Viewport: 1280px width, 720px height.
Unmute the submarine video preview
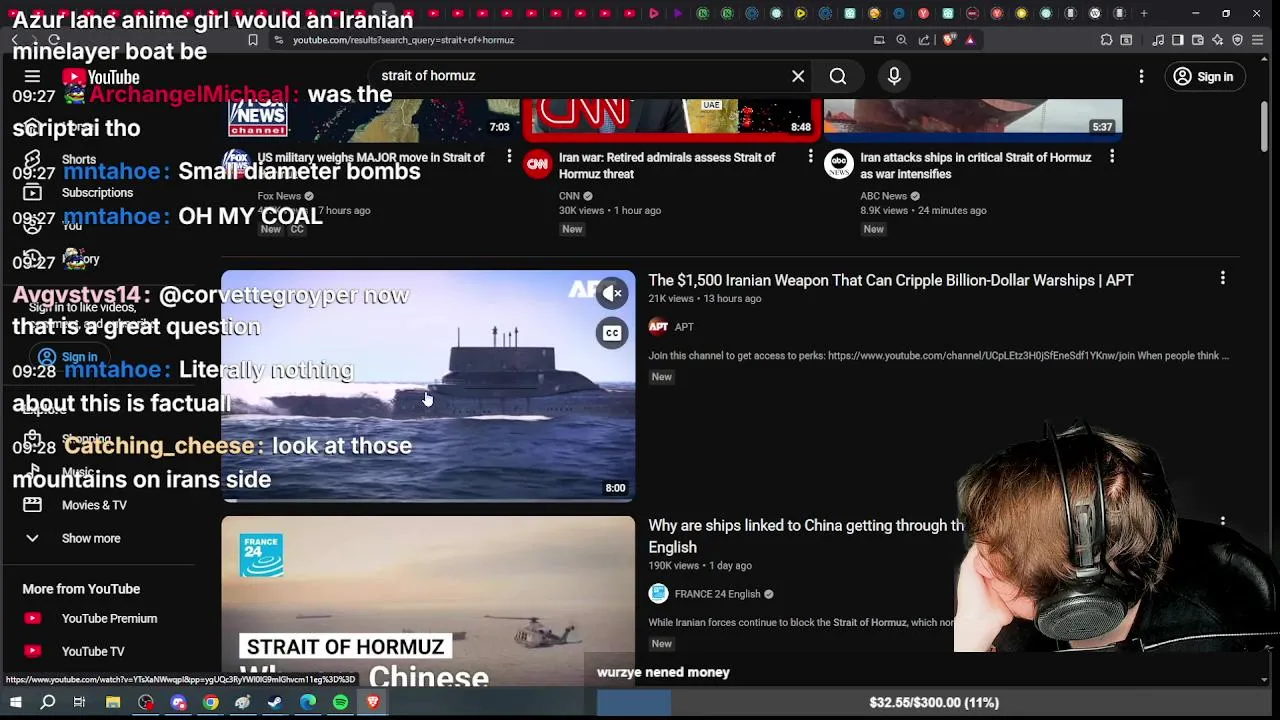point(612,292)
